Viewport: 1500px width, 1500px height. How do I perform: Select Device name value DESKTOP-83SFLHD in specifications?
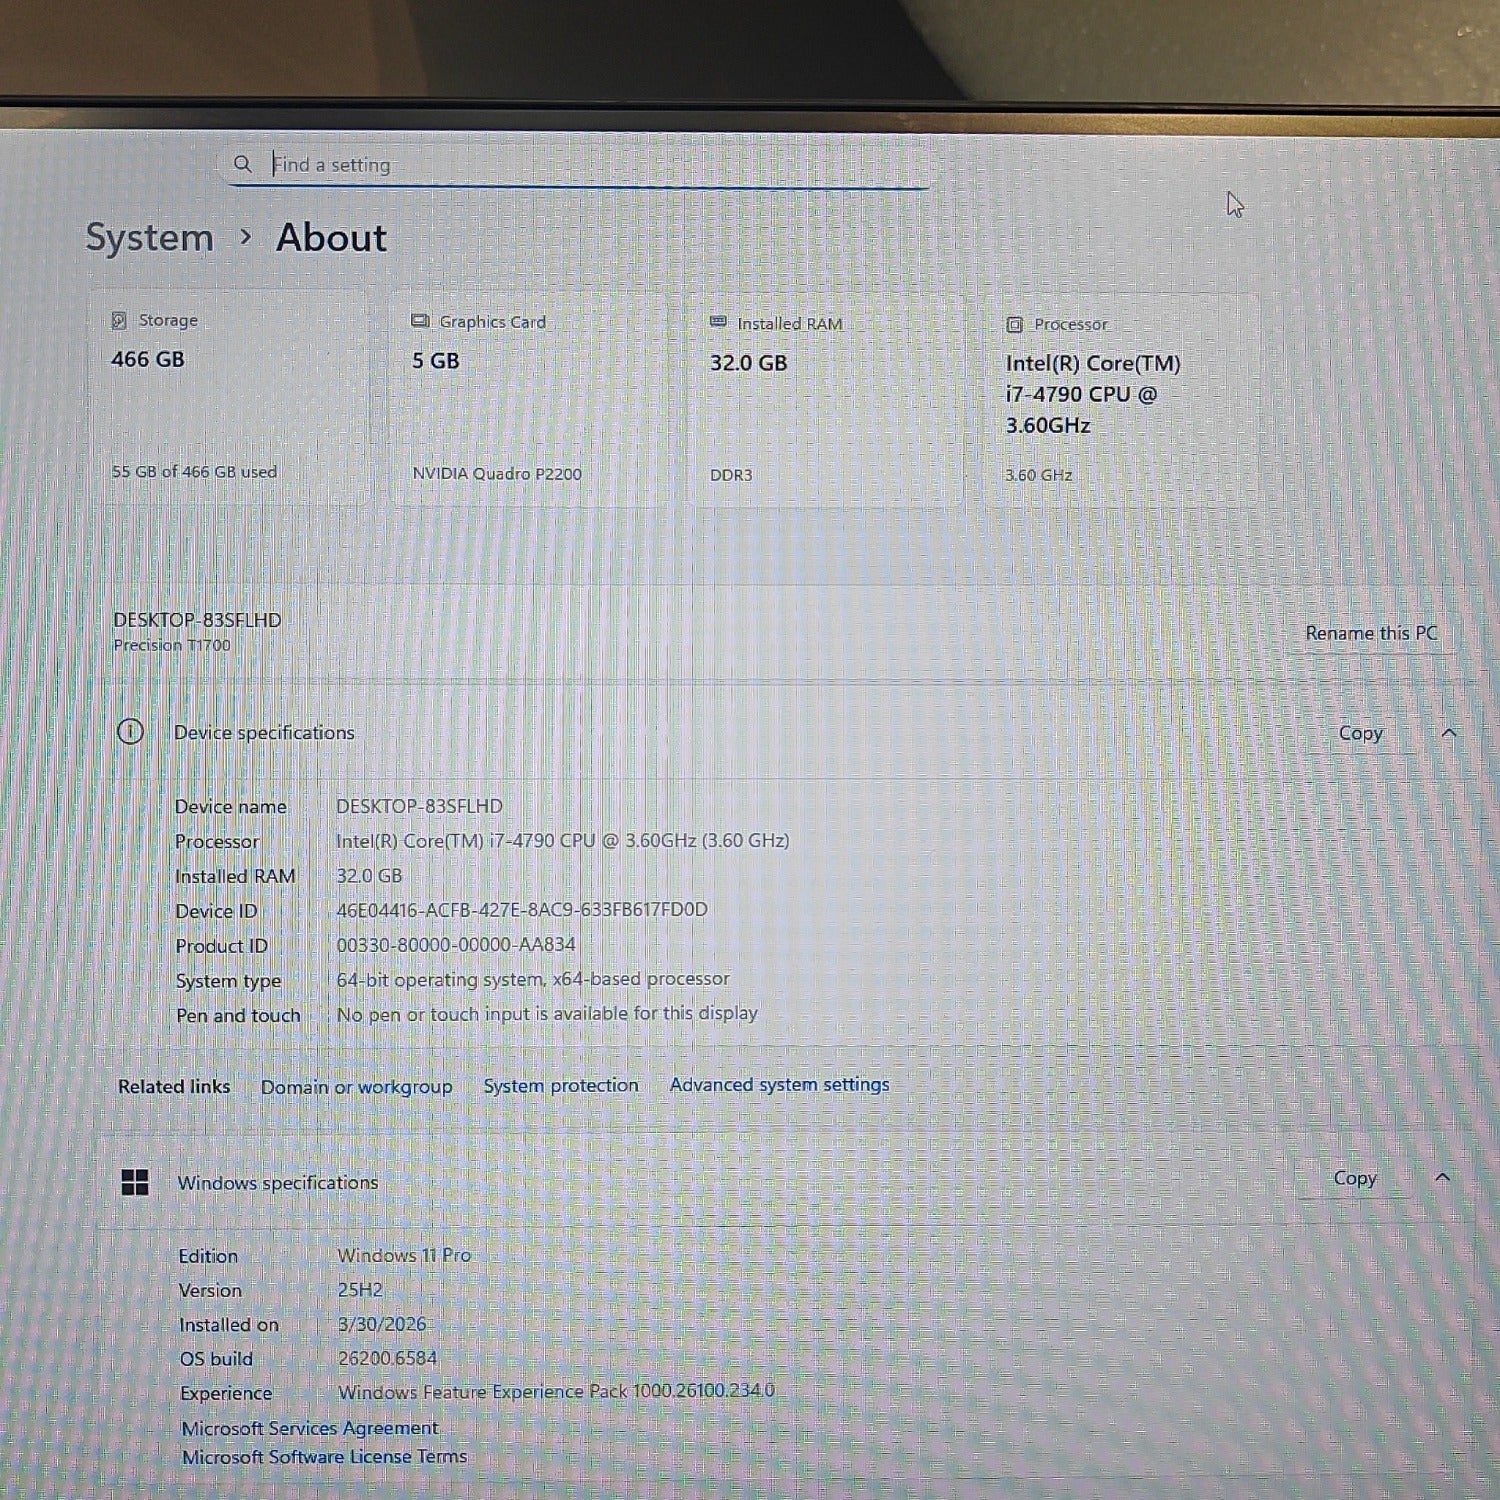[419, 806]
